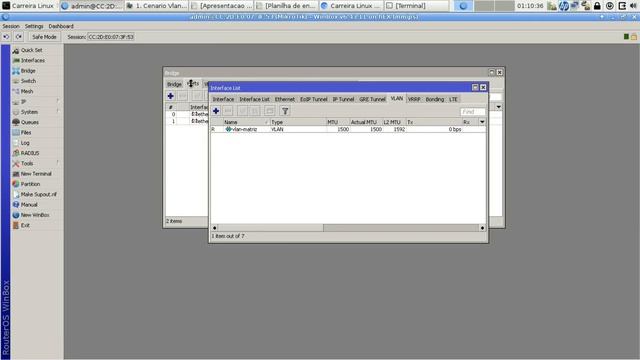
Task: Open the Session menu
Action: (11, 26)
